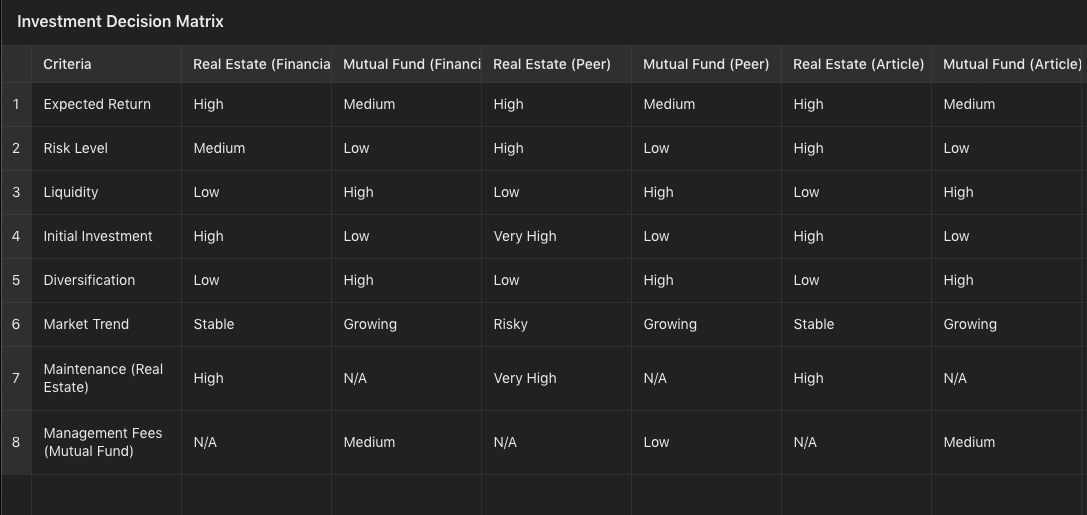1087x515 pixels.
Task: Select the Risky cell in Market Trend row
Action: click(556, 324)
